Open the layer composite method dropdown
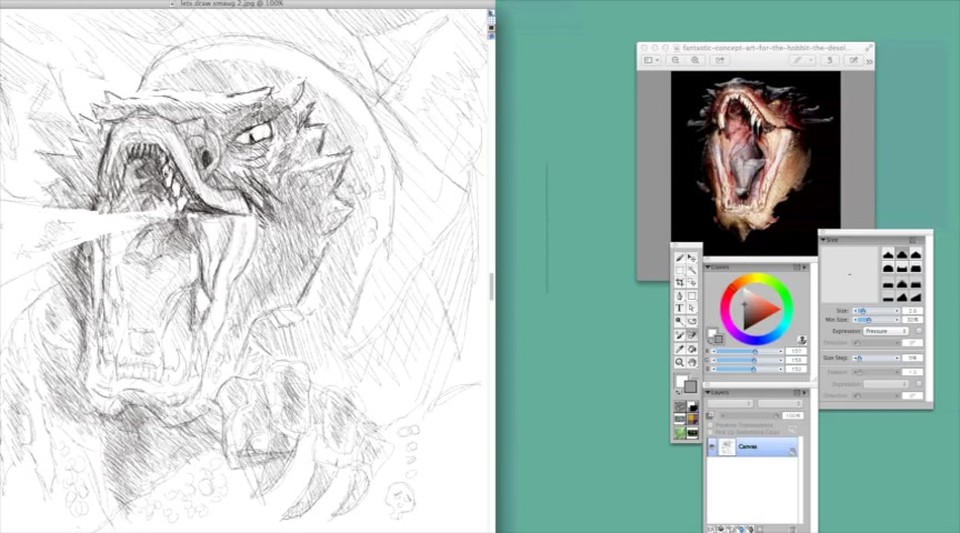 [730, 403]
